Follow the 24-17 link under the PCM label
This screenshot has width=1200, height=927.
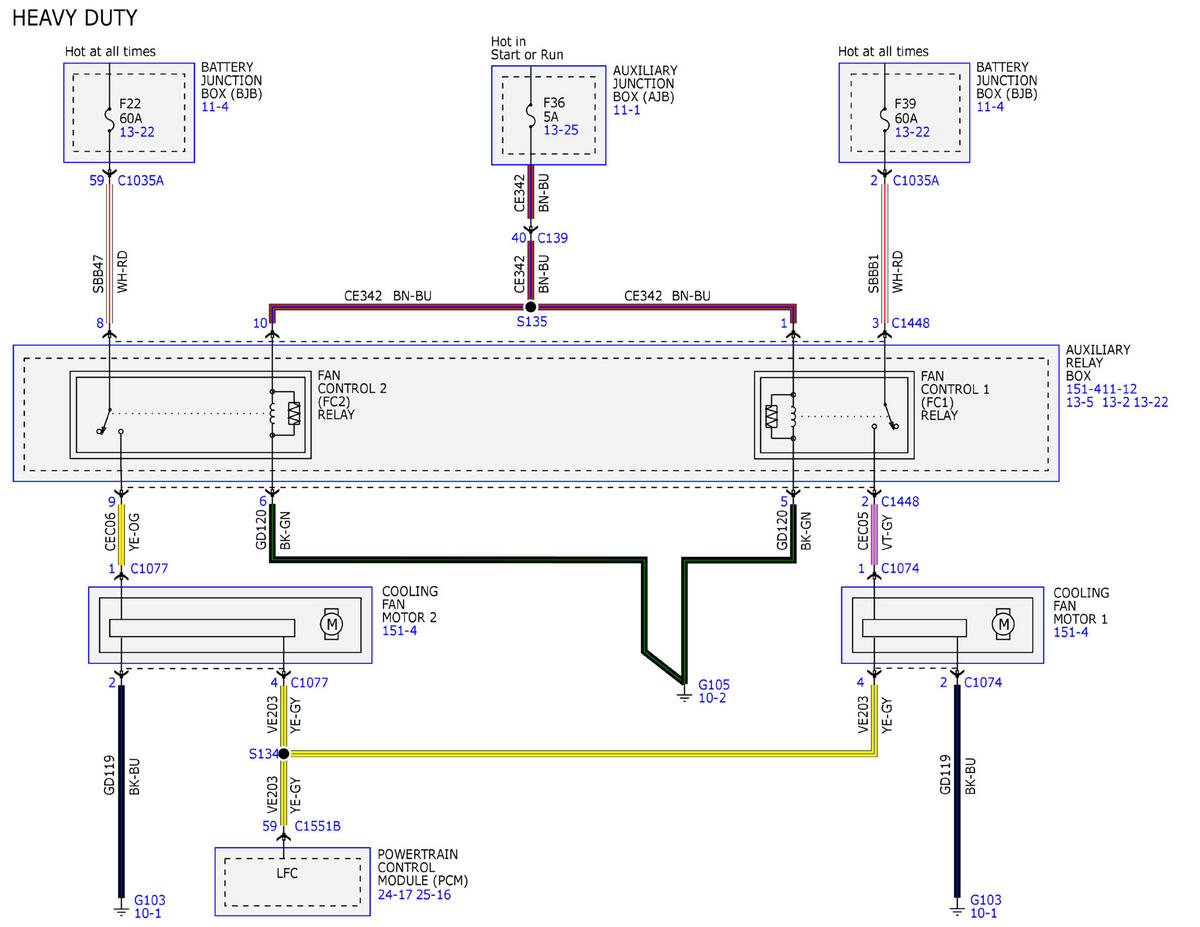pos(395,894)
